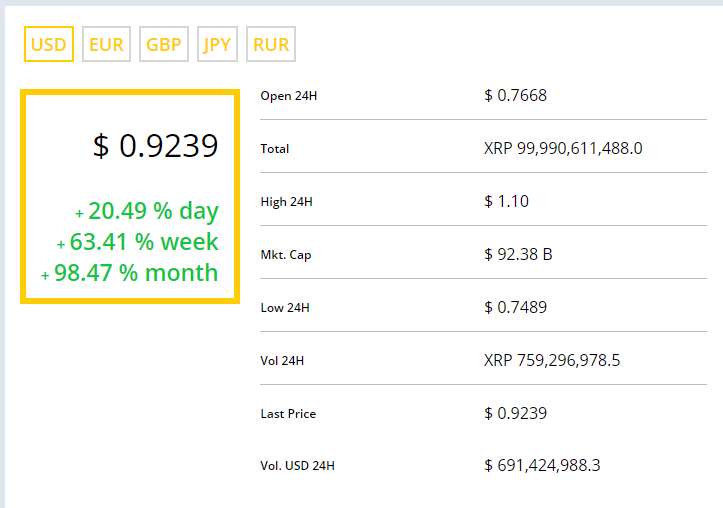Select the USD currency tab

[49, 44]
